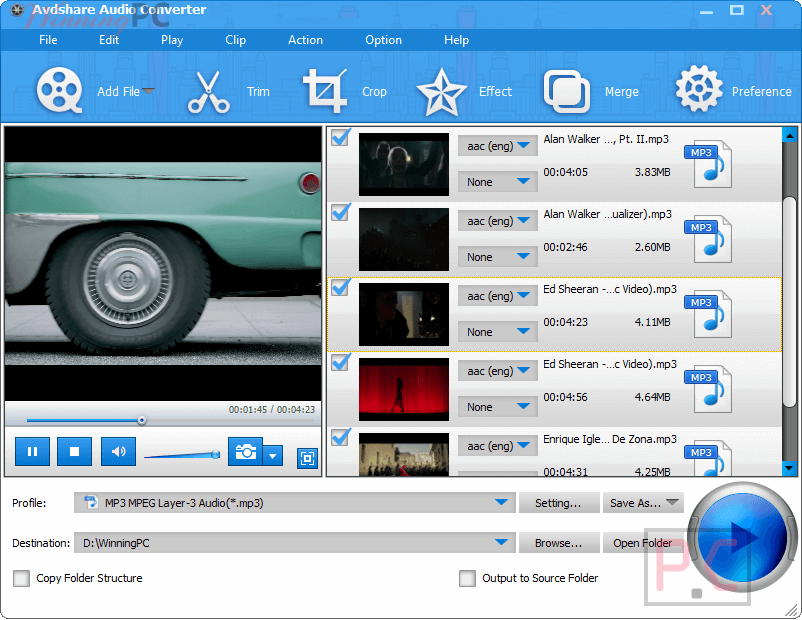The width and height of the screenshot is (802, 620).
Task: Select 'Alan Walker ...ualizer).mp3' file name
Action: [x=607, y=214]
